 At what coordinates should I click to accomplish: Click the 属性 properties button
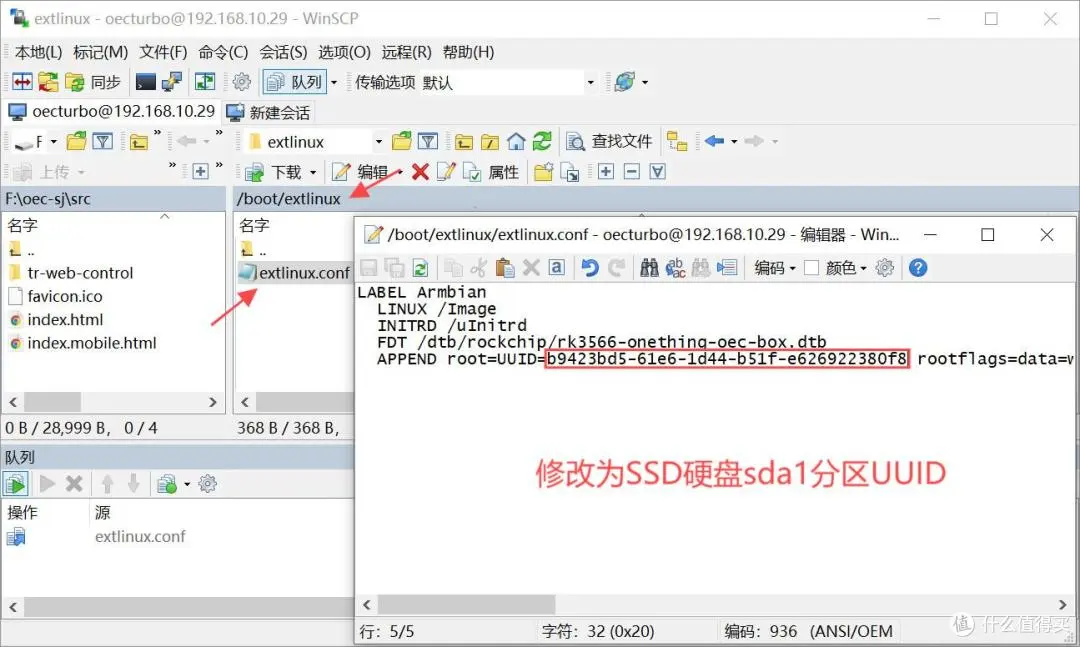click(491, 172)
